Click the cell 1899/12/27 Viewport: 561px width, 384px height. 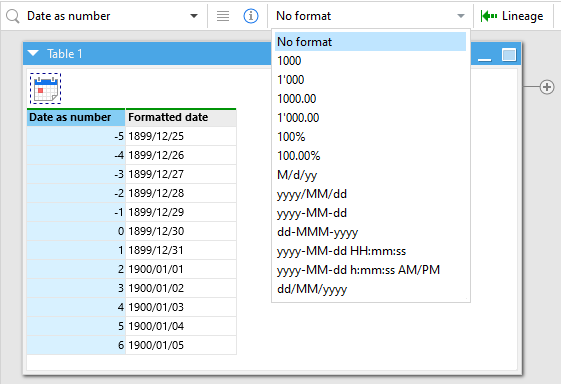181,174
